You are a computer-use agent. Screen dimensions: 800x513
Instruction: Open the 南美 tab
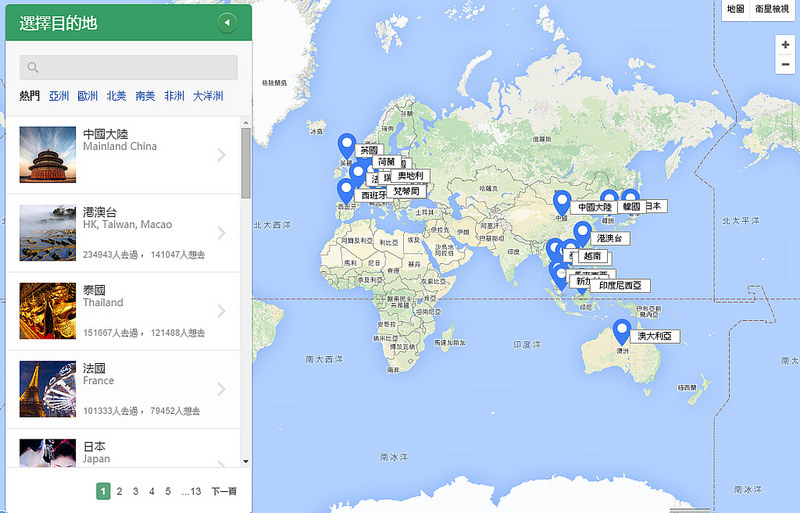click(x=145, y=96)
